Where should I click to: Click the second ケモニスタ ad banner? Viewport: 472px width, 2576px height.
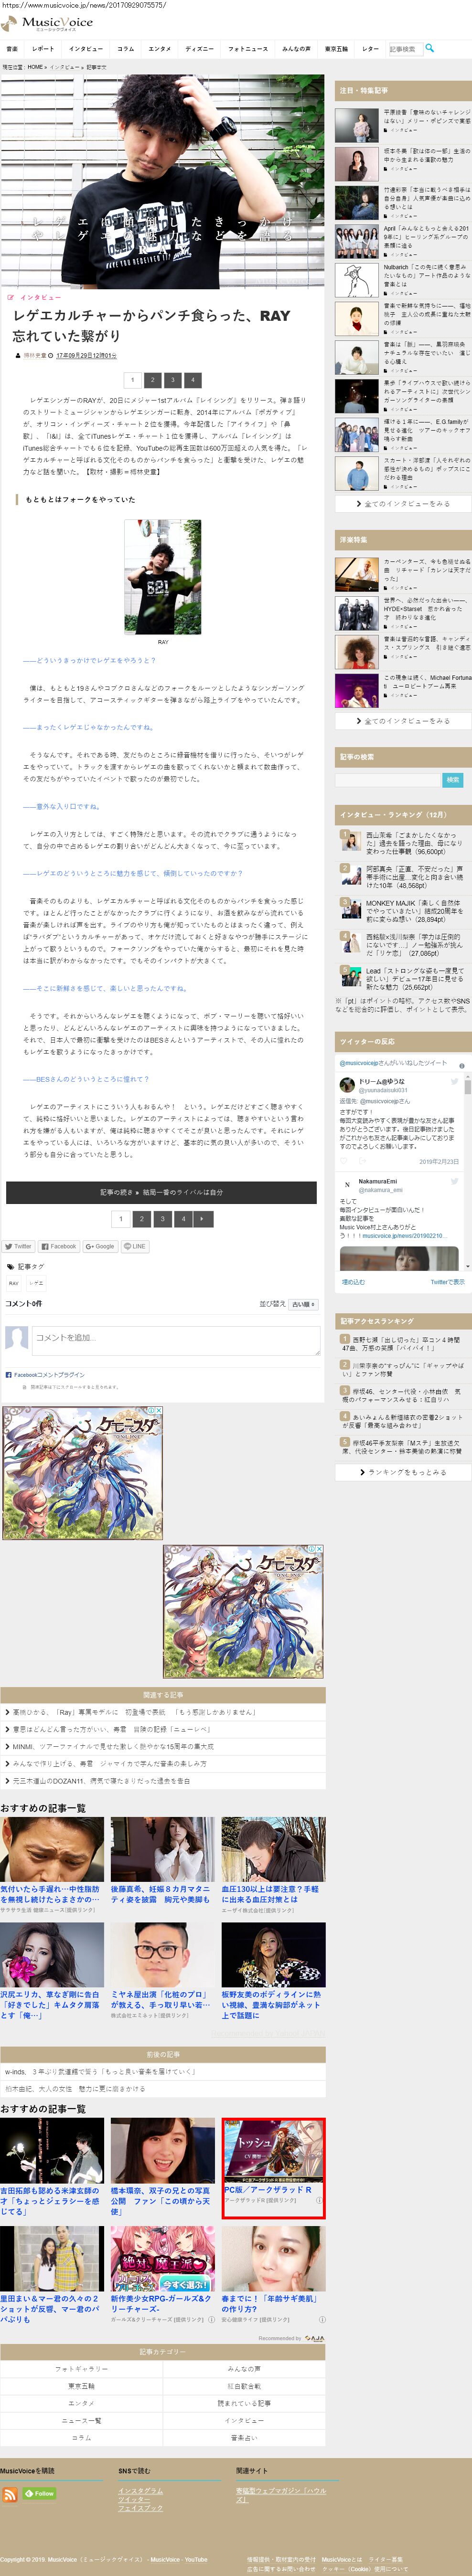(x=243, y=1611)
